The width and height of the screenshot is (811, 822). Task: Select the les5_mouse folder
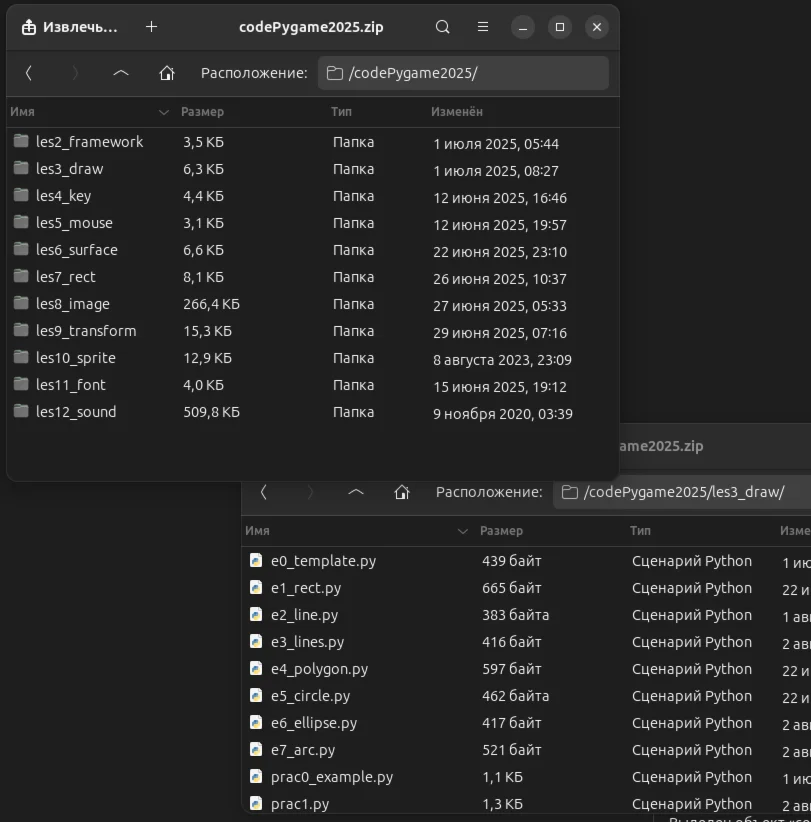click(74, 223)
